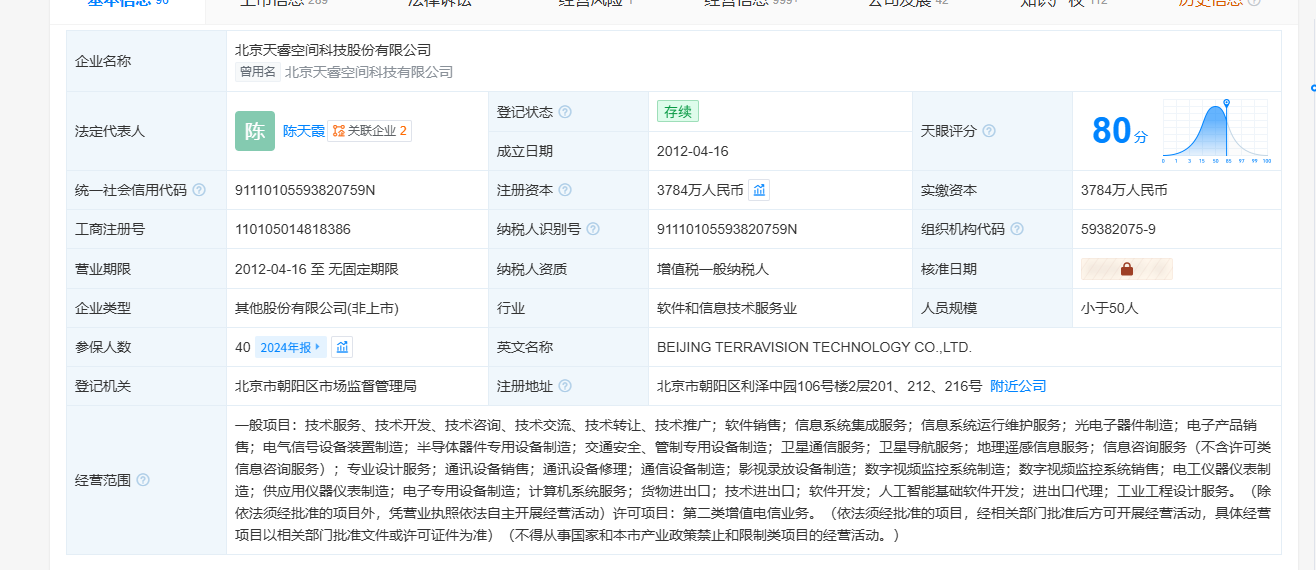The width and height of the screenshot is (1316, 570).
Task: Open the 关联企业 2 badge
Action: (x=370, y=131)
